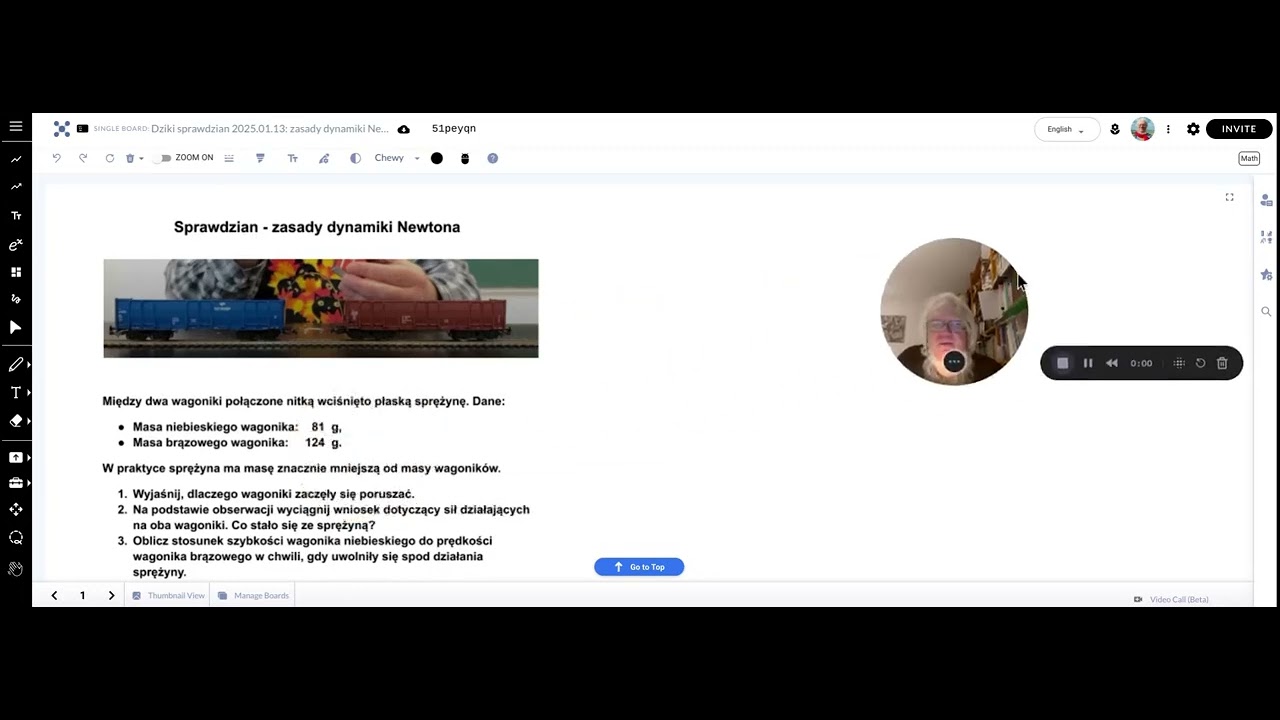Select the T text tool in the sidebar
The image size is (1280, 720).
16,393
